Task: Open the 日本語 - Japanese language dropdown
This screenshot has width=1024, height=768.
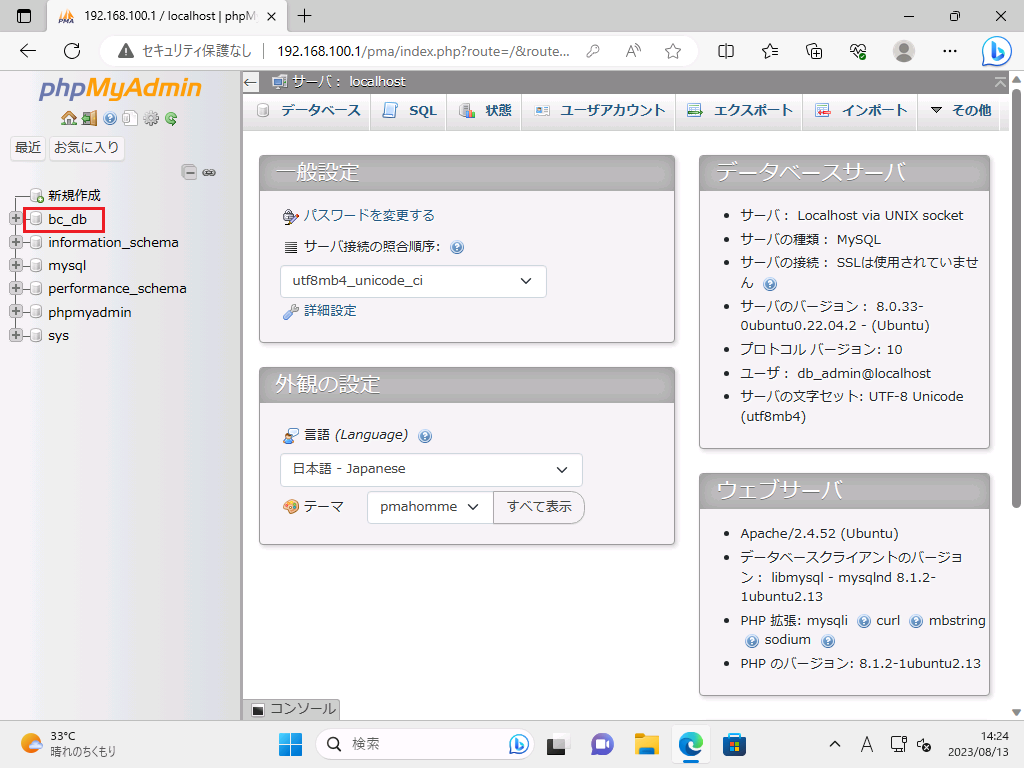Action: tap(431, 469)
